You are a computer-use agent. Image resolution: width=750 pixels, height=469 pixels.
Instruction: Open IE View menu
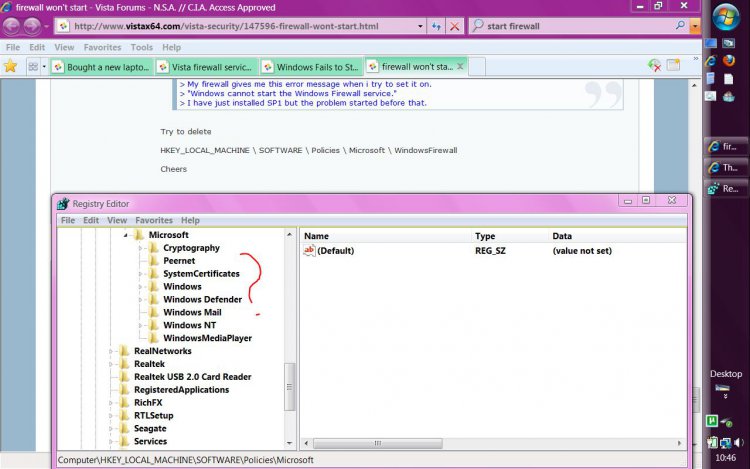click(64, 47)
